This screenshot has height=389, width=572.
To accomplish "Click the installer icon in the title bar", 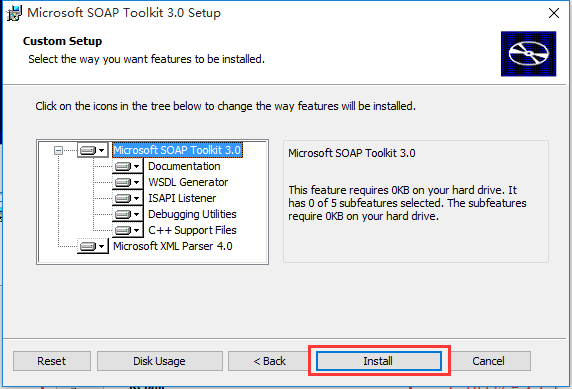I will 15,13.
